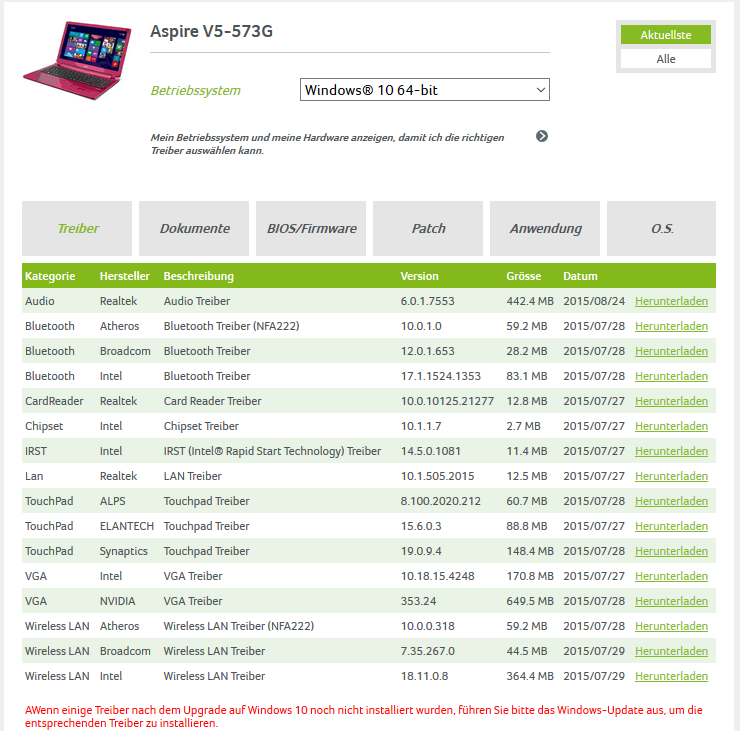The height and width of the screenshot is (731, 740).
Task: Click the Betriebssystem label
Action: (195, 90)
